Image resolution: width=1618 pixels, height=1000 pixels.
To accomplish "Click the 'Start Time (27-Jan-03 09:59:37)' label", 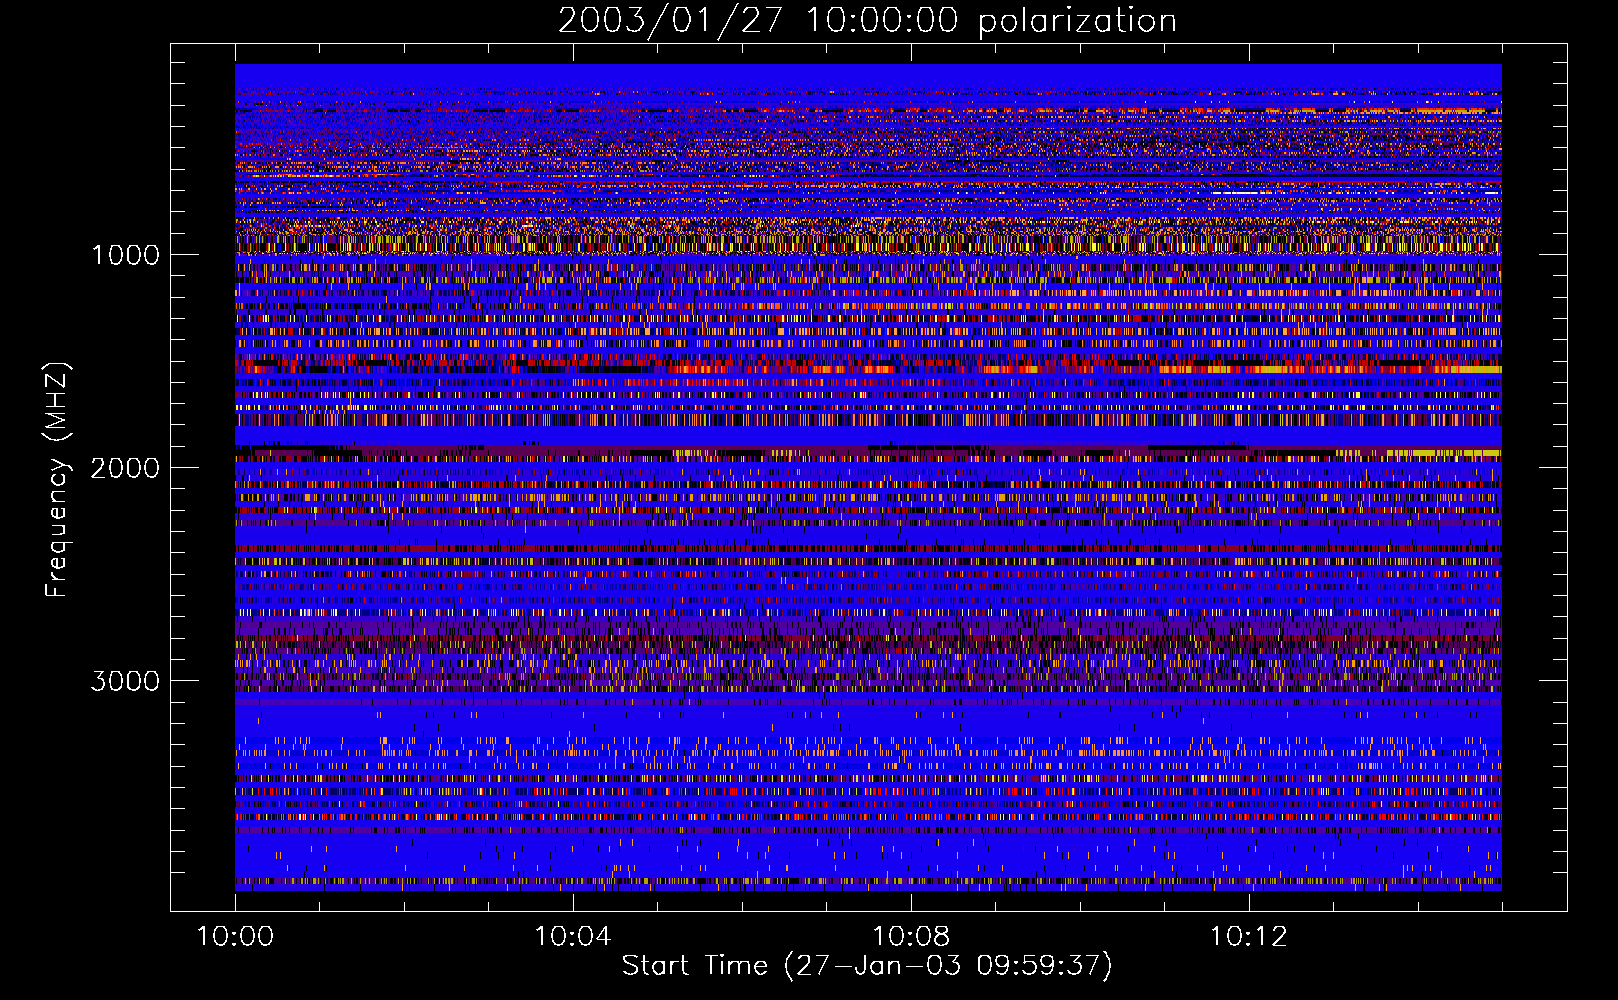I will (867, 966).
